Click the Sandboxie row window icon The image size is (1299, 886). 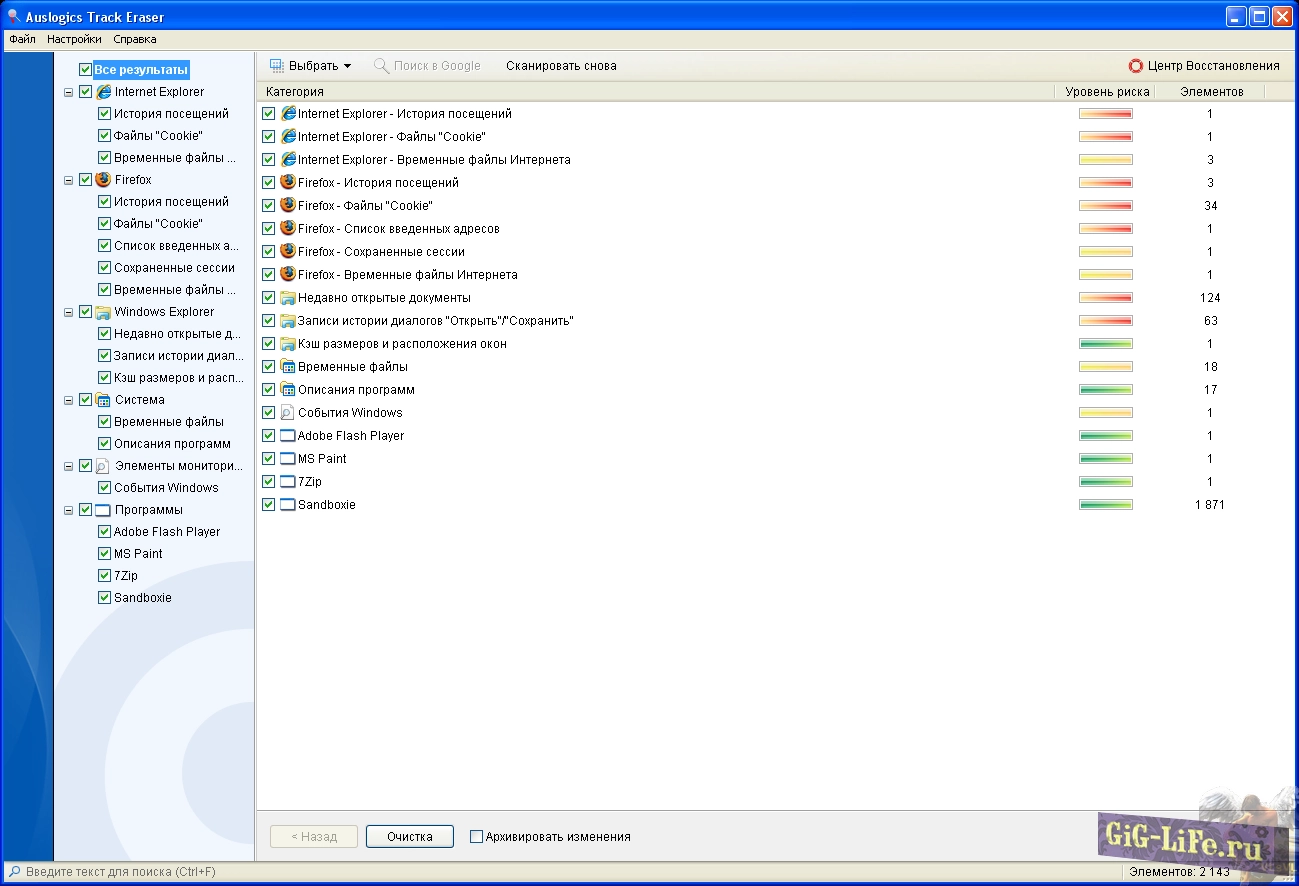(x=288, y=505)
